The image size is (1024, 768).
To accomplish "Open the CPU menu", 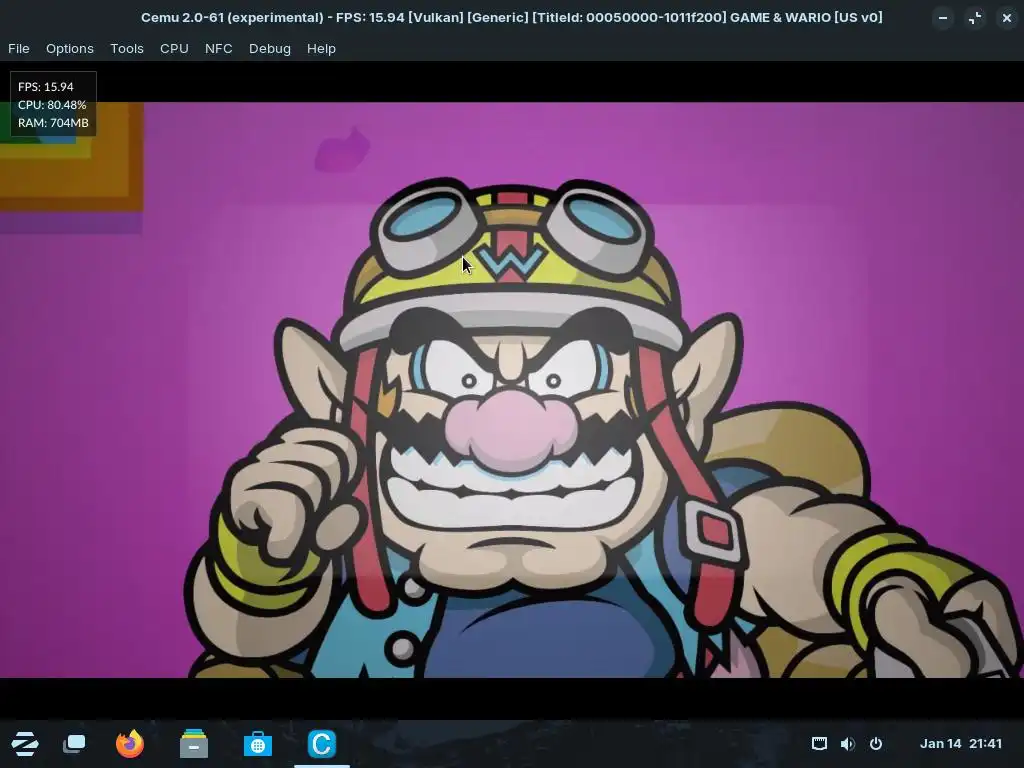I will (174, 48).
